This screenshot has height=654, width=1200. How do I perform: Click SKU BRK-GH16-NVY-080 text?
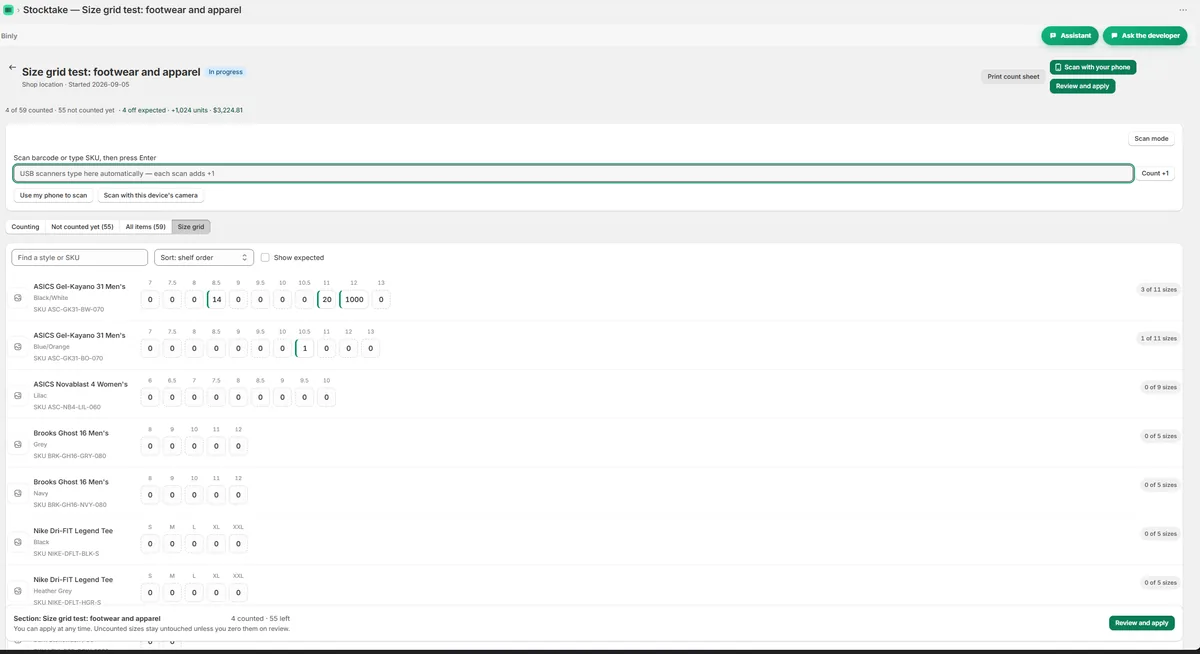70,505
